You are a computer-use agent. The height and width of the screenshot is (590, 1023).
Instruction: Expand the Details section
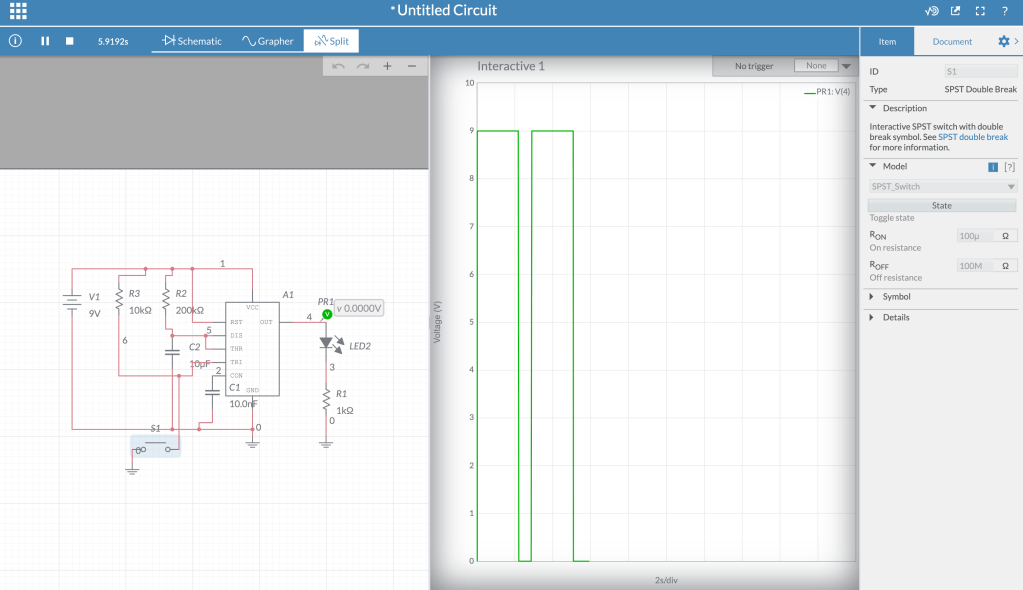pos(895,317)
